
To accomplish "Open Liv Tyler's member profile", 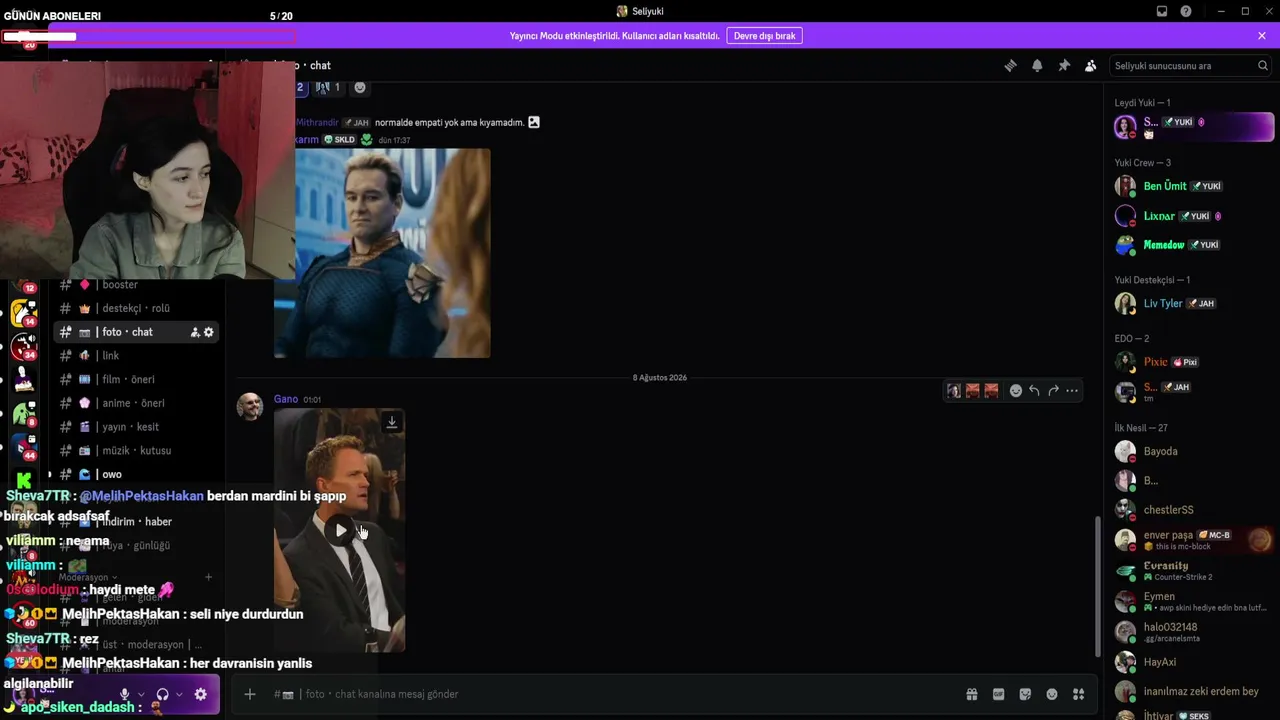I will pos(1192,303).
